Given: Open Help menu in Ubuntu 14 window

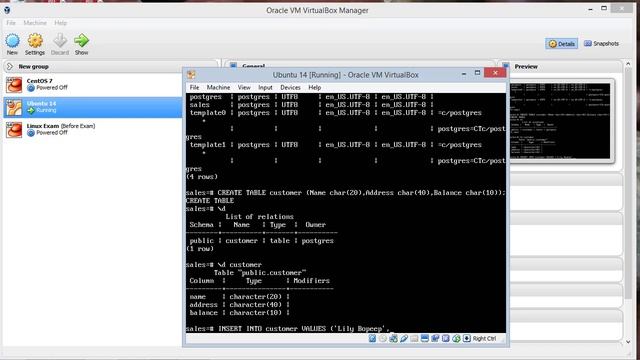Looking at the screenshot, I should pyautogui.click(x=315, y=87).
